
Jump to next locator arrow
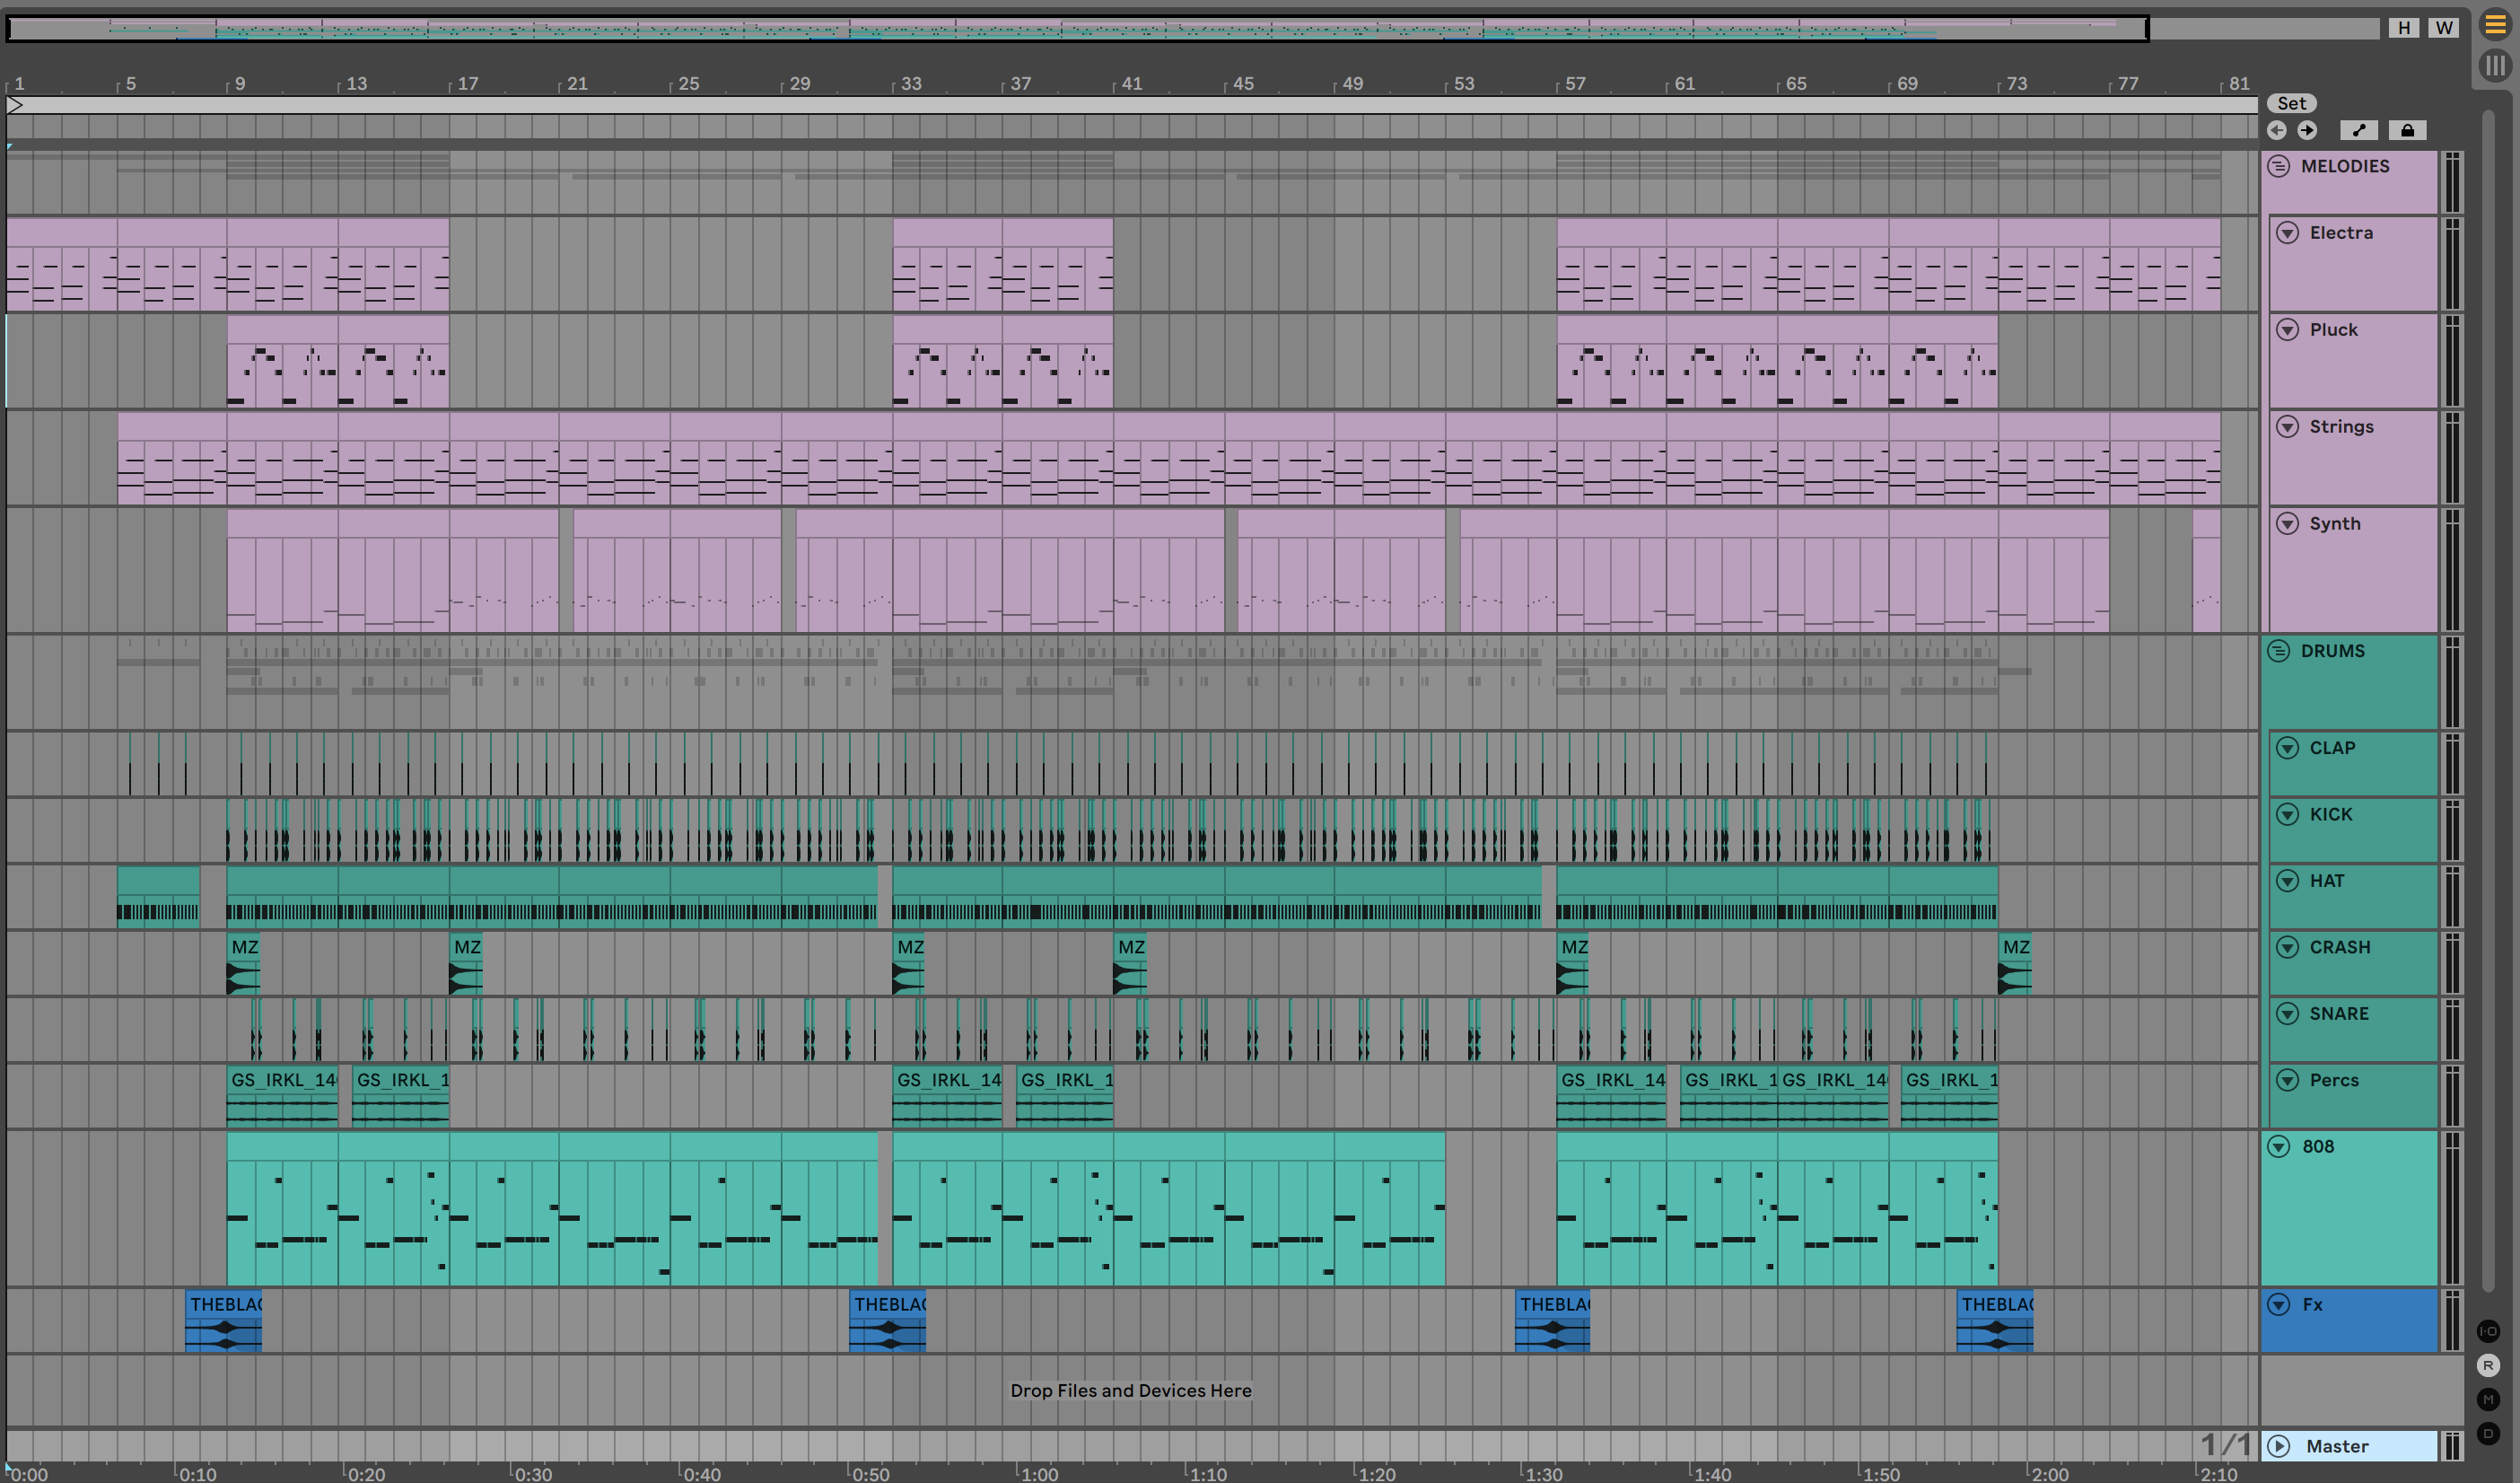click(2307, 130)
